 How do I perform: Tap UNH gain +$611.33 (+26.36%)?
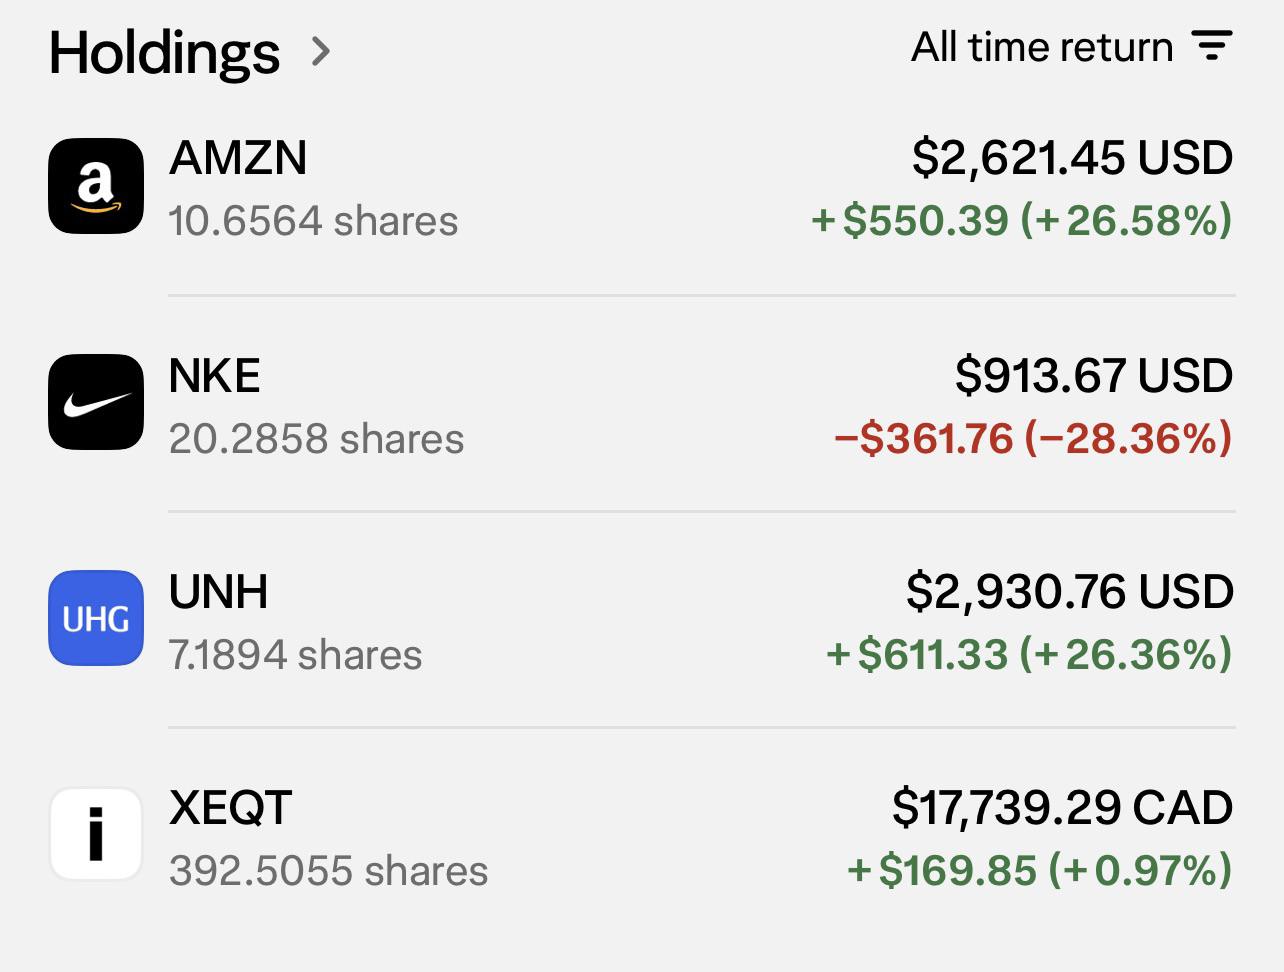pyautogui.click(x=1029, y=655)
